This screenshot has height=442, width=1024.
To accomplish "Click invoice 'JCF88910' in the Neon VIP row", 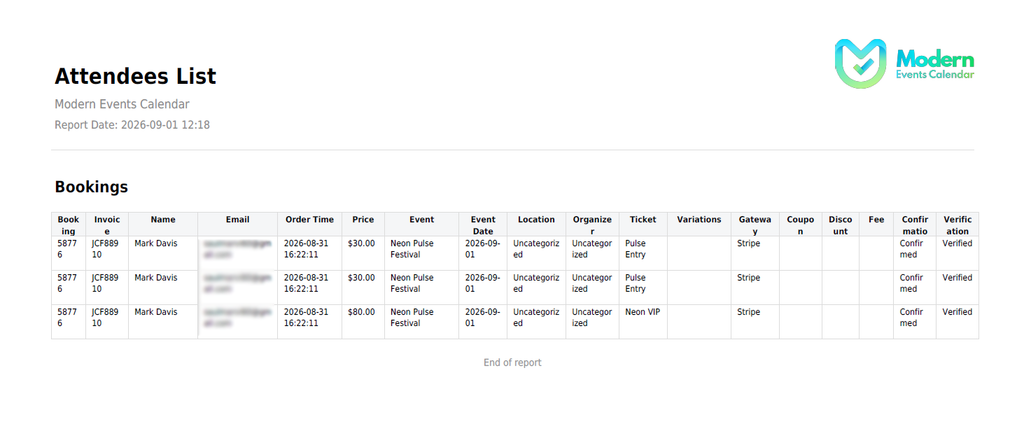I will click(x=106, y=318).
